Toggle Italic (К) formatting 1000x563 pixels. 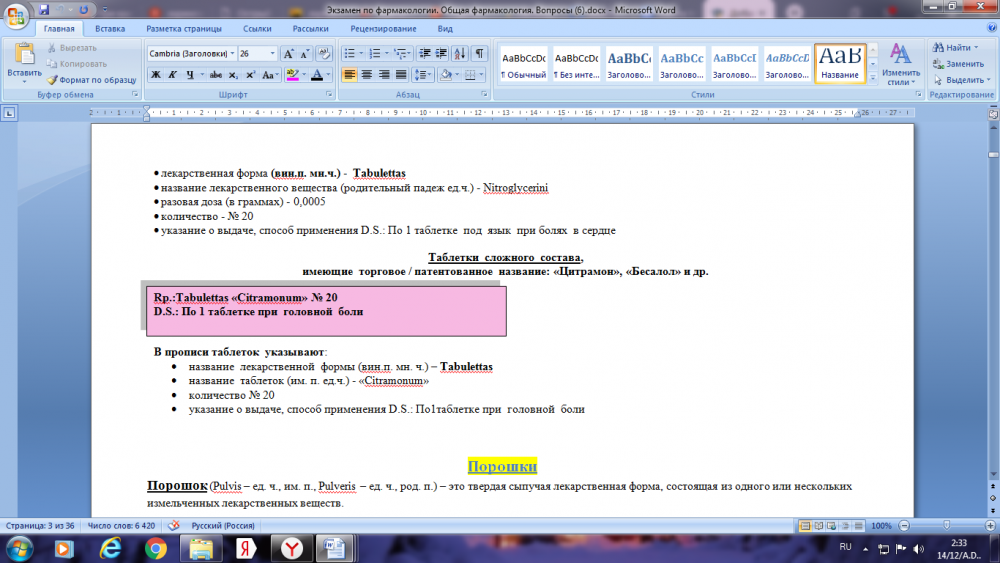(173, 75)
